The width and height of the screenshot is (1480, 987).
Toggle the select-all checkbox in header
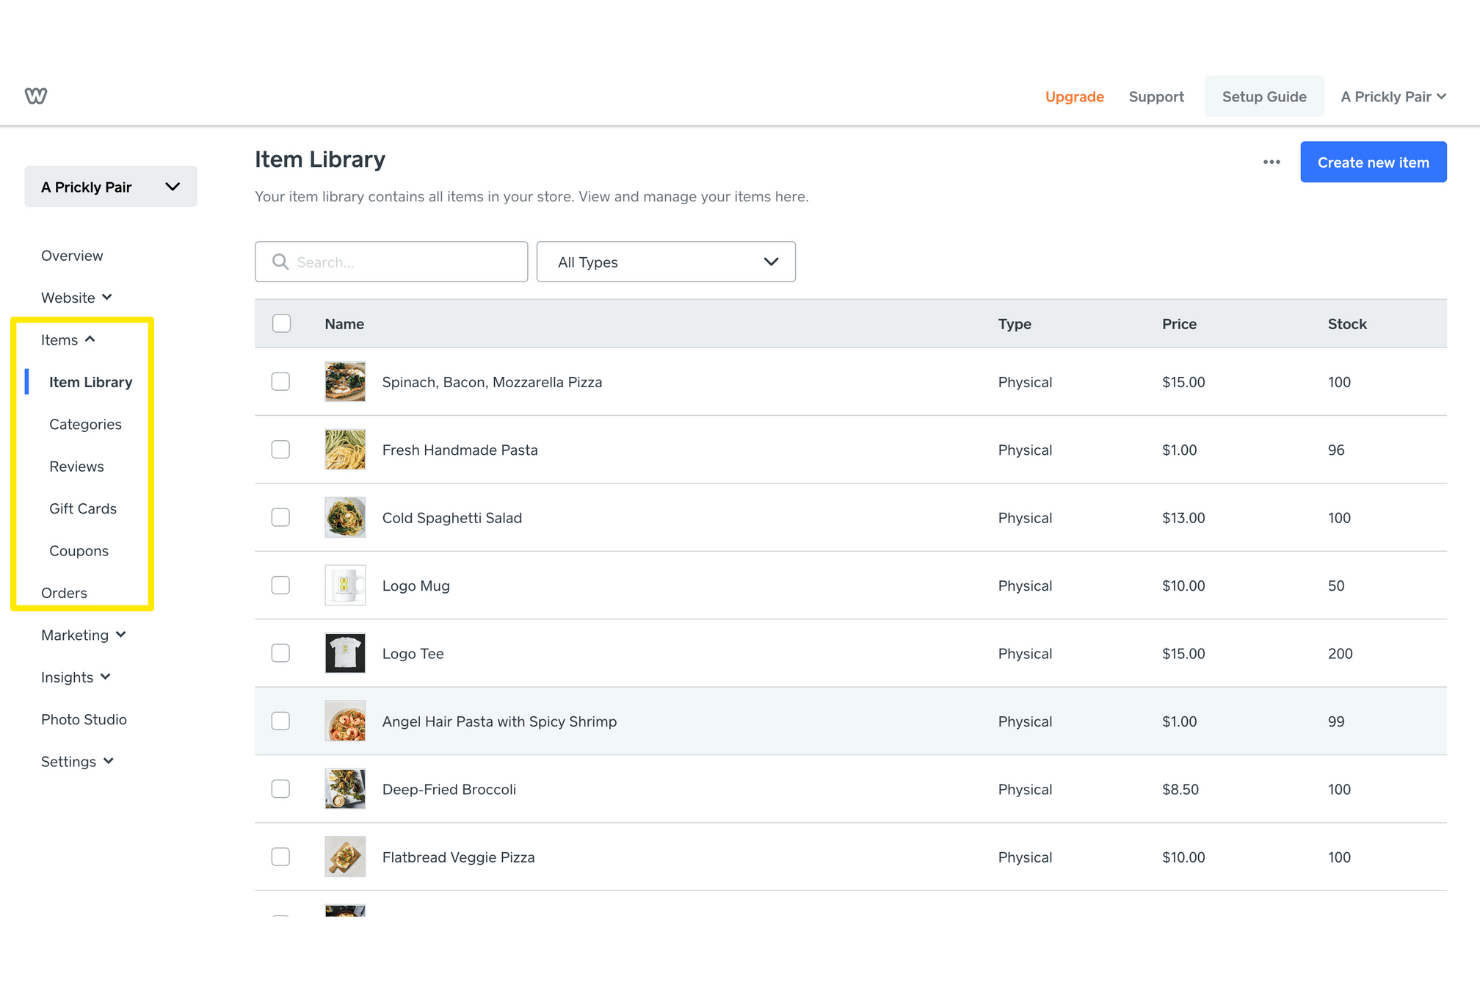(x=282, y=323)
